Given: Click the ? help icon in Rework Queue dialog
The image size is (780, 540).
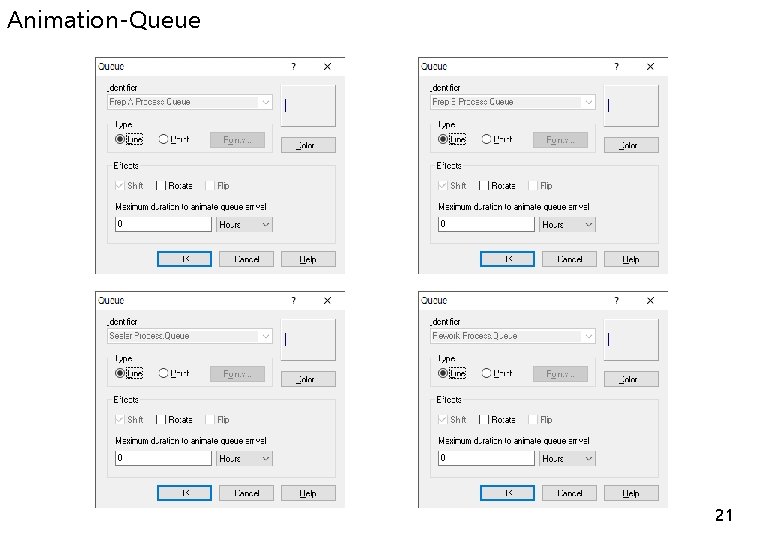Looking at the screenshot, I should pyautogui.click(x=616, y=300).
